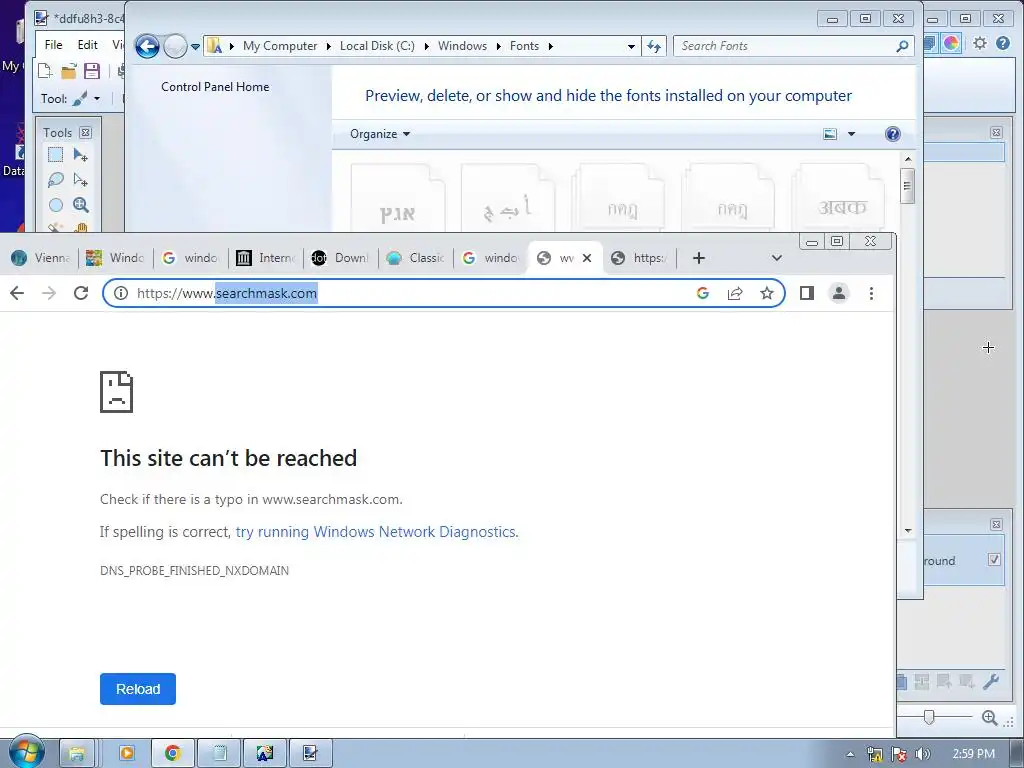This screenshot has height=768, width=1024.
Task: Click the My Computer breadcrumb
Action: (280, 46)
